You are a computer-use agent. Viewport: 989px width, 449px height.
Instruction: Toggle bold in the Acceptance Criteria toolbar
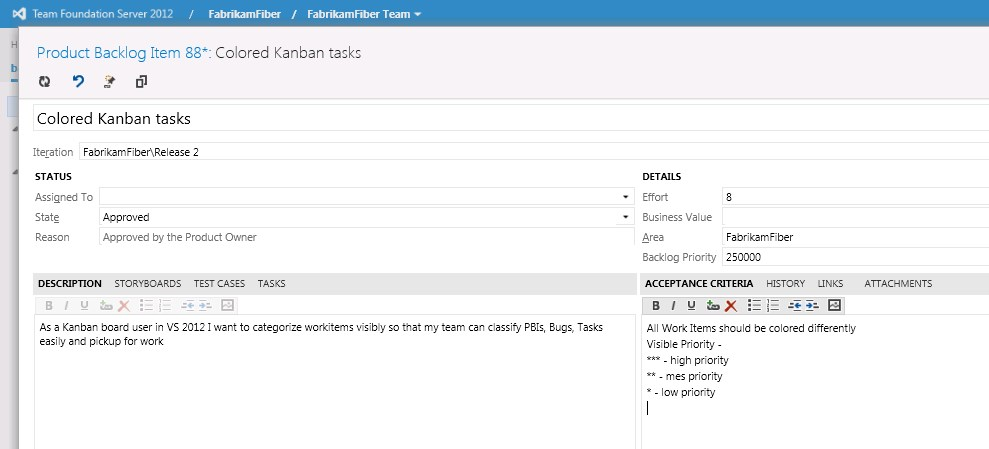tap(656, 306)
